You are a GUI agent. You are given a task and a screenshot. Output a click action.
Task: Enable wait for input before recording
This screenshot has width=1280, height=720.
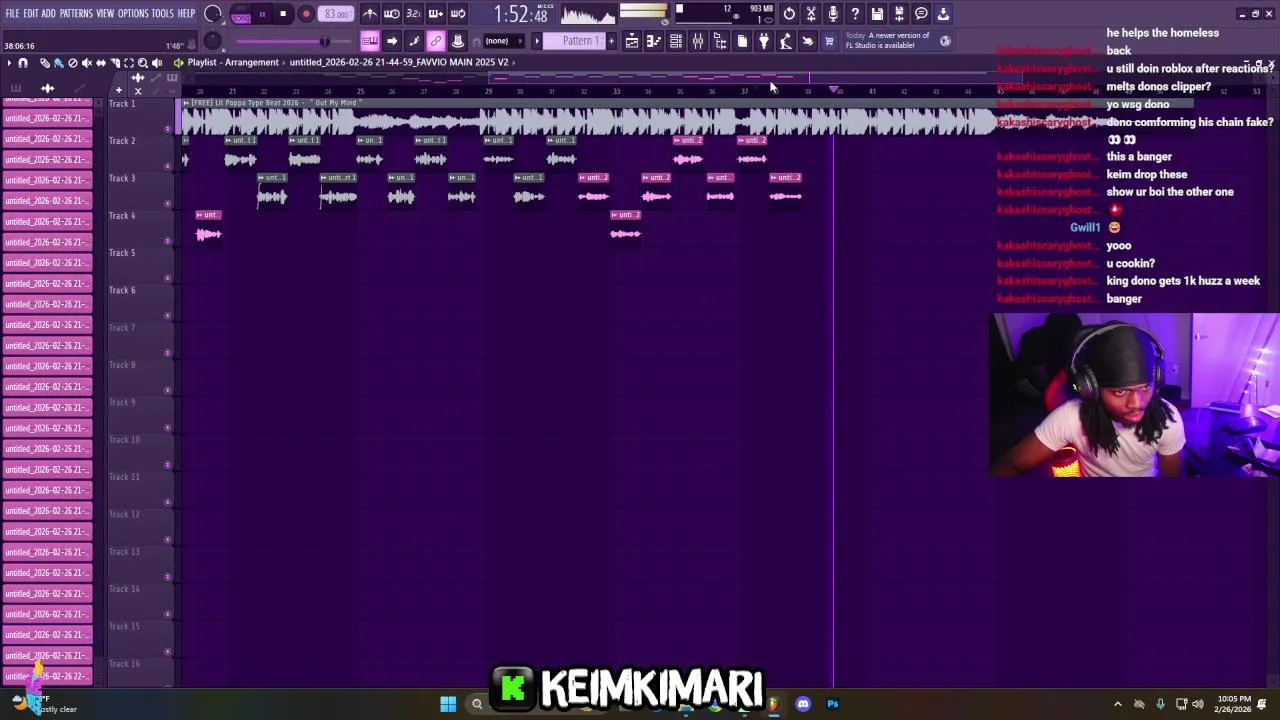click(391, 13)
